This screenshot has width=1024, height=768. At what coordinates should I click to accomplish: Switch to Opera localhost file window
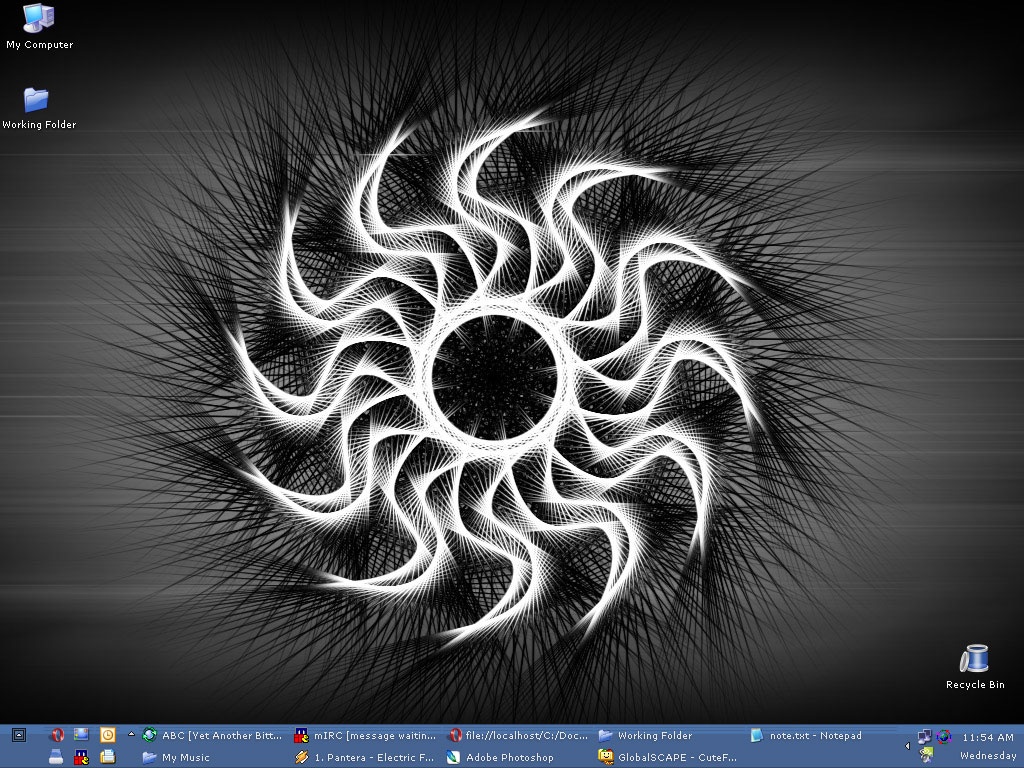tap(520, 735)
